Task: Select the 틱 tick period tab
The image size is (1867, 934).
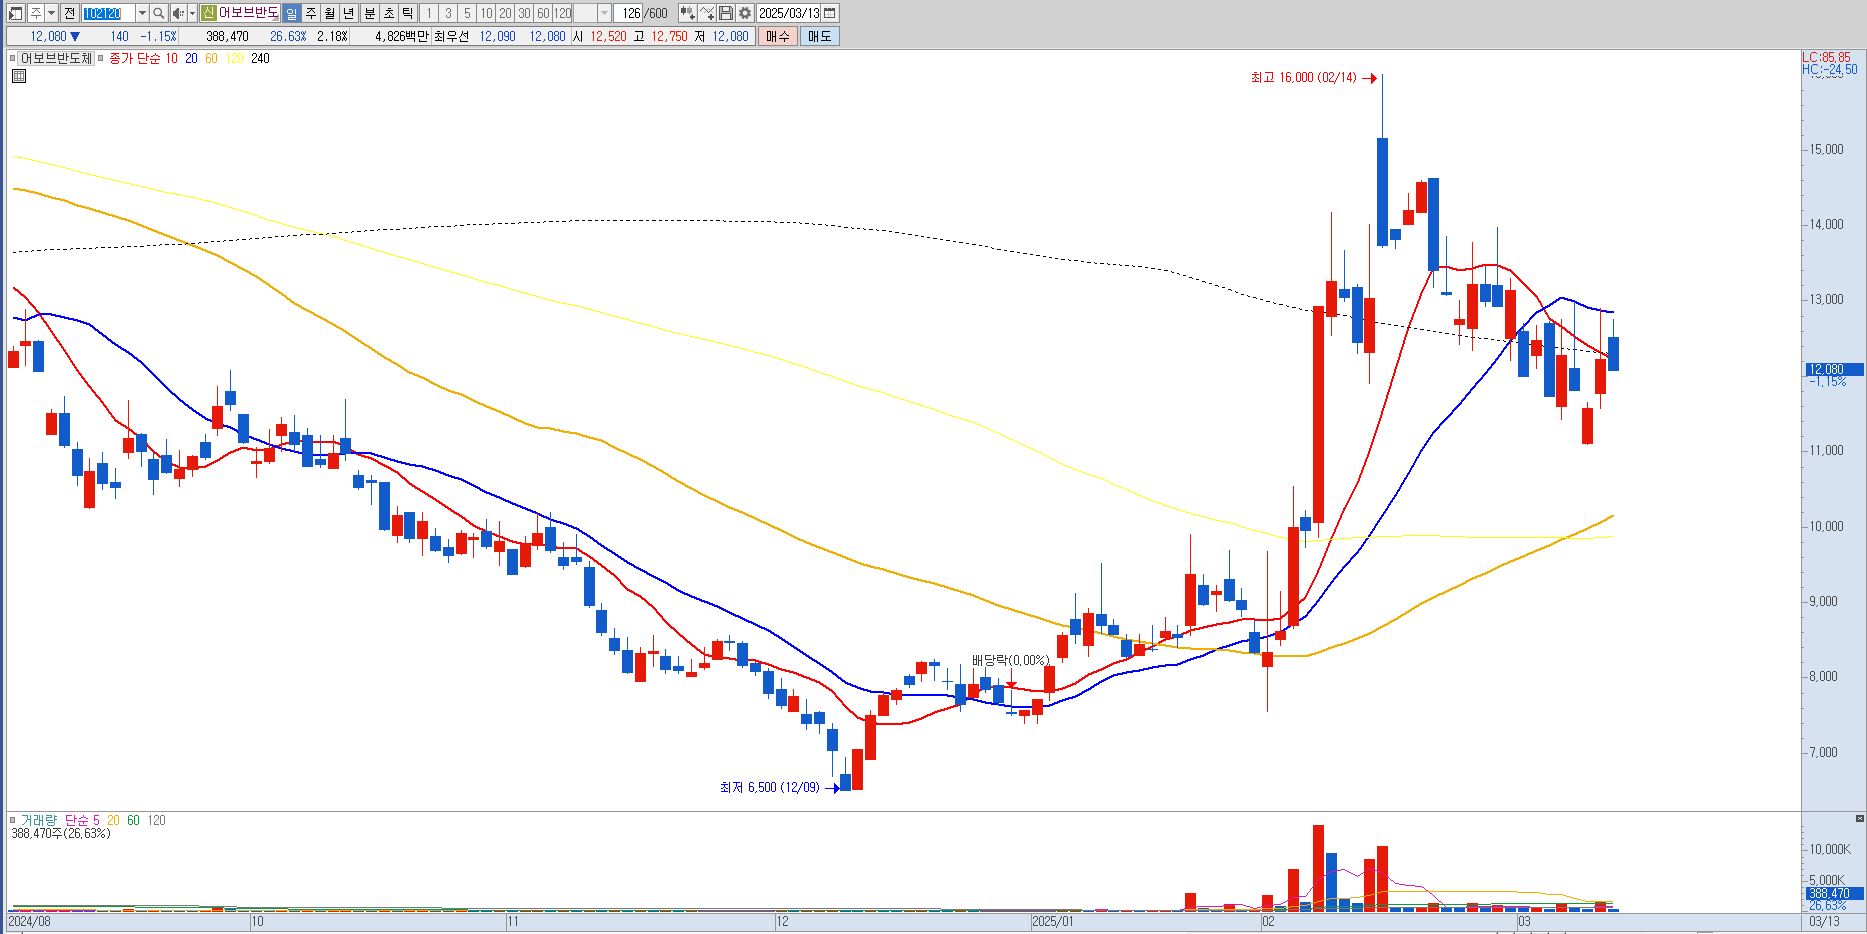Action: tap(407, 13)
